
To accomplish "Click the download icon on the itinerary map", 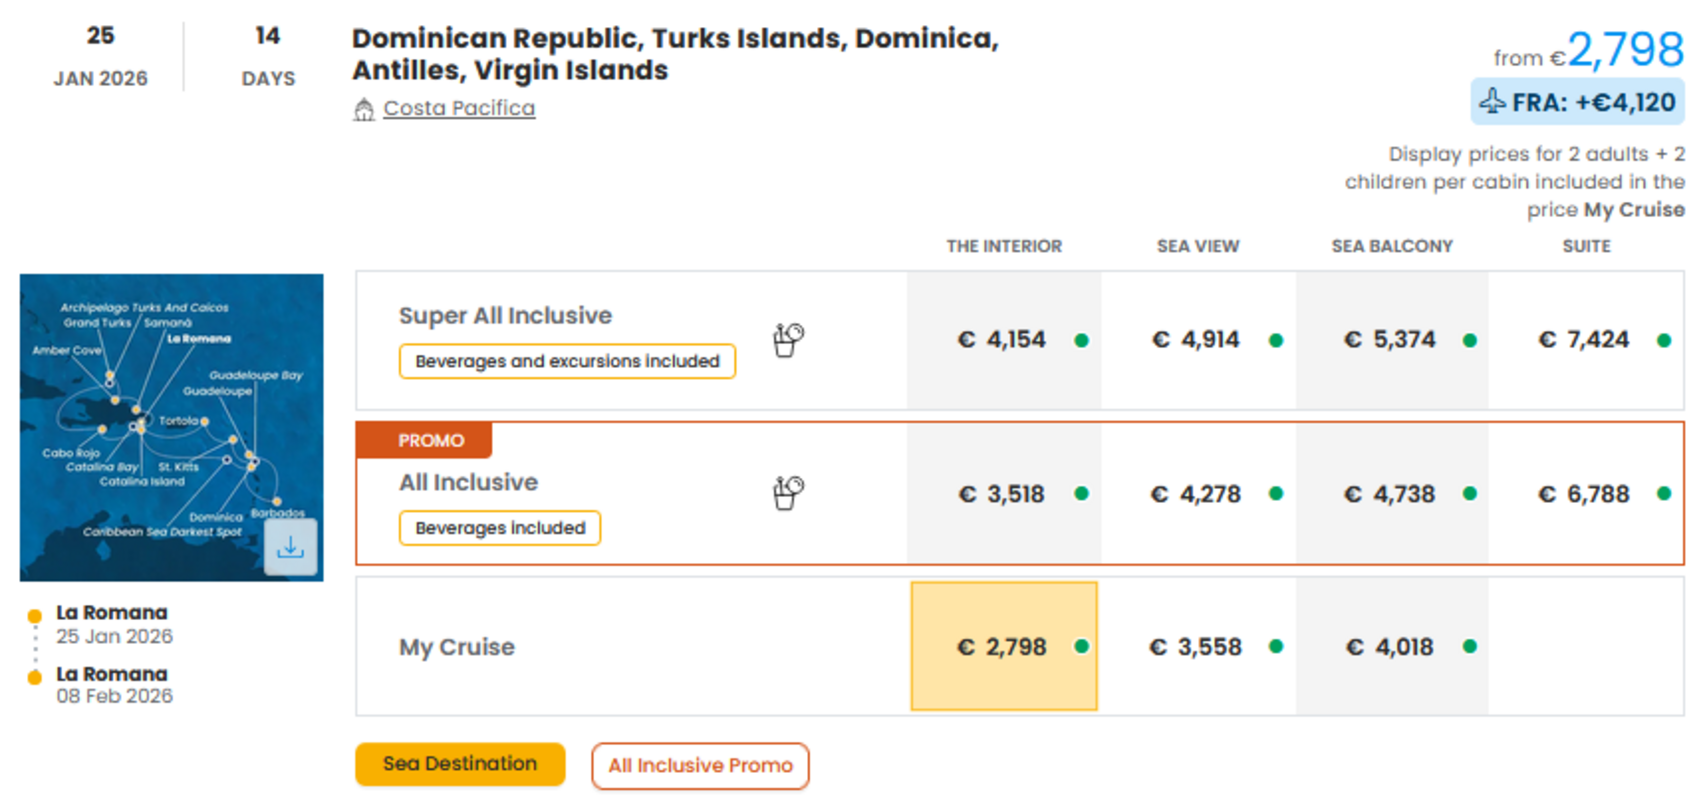I will point(291,545).
